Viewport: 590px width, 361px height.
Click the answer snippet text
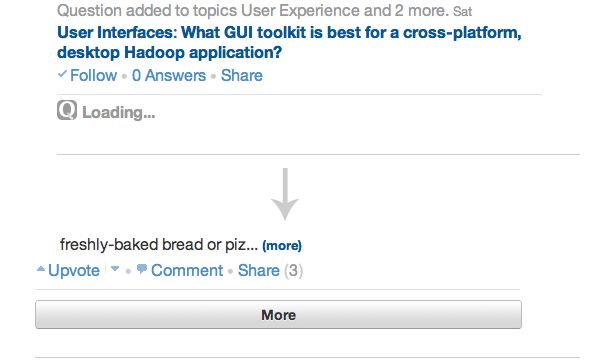click(x=159, y=245)
